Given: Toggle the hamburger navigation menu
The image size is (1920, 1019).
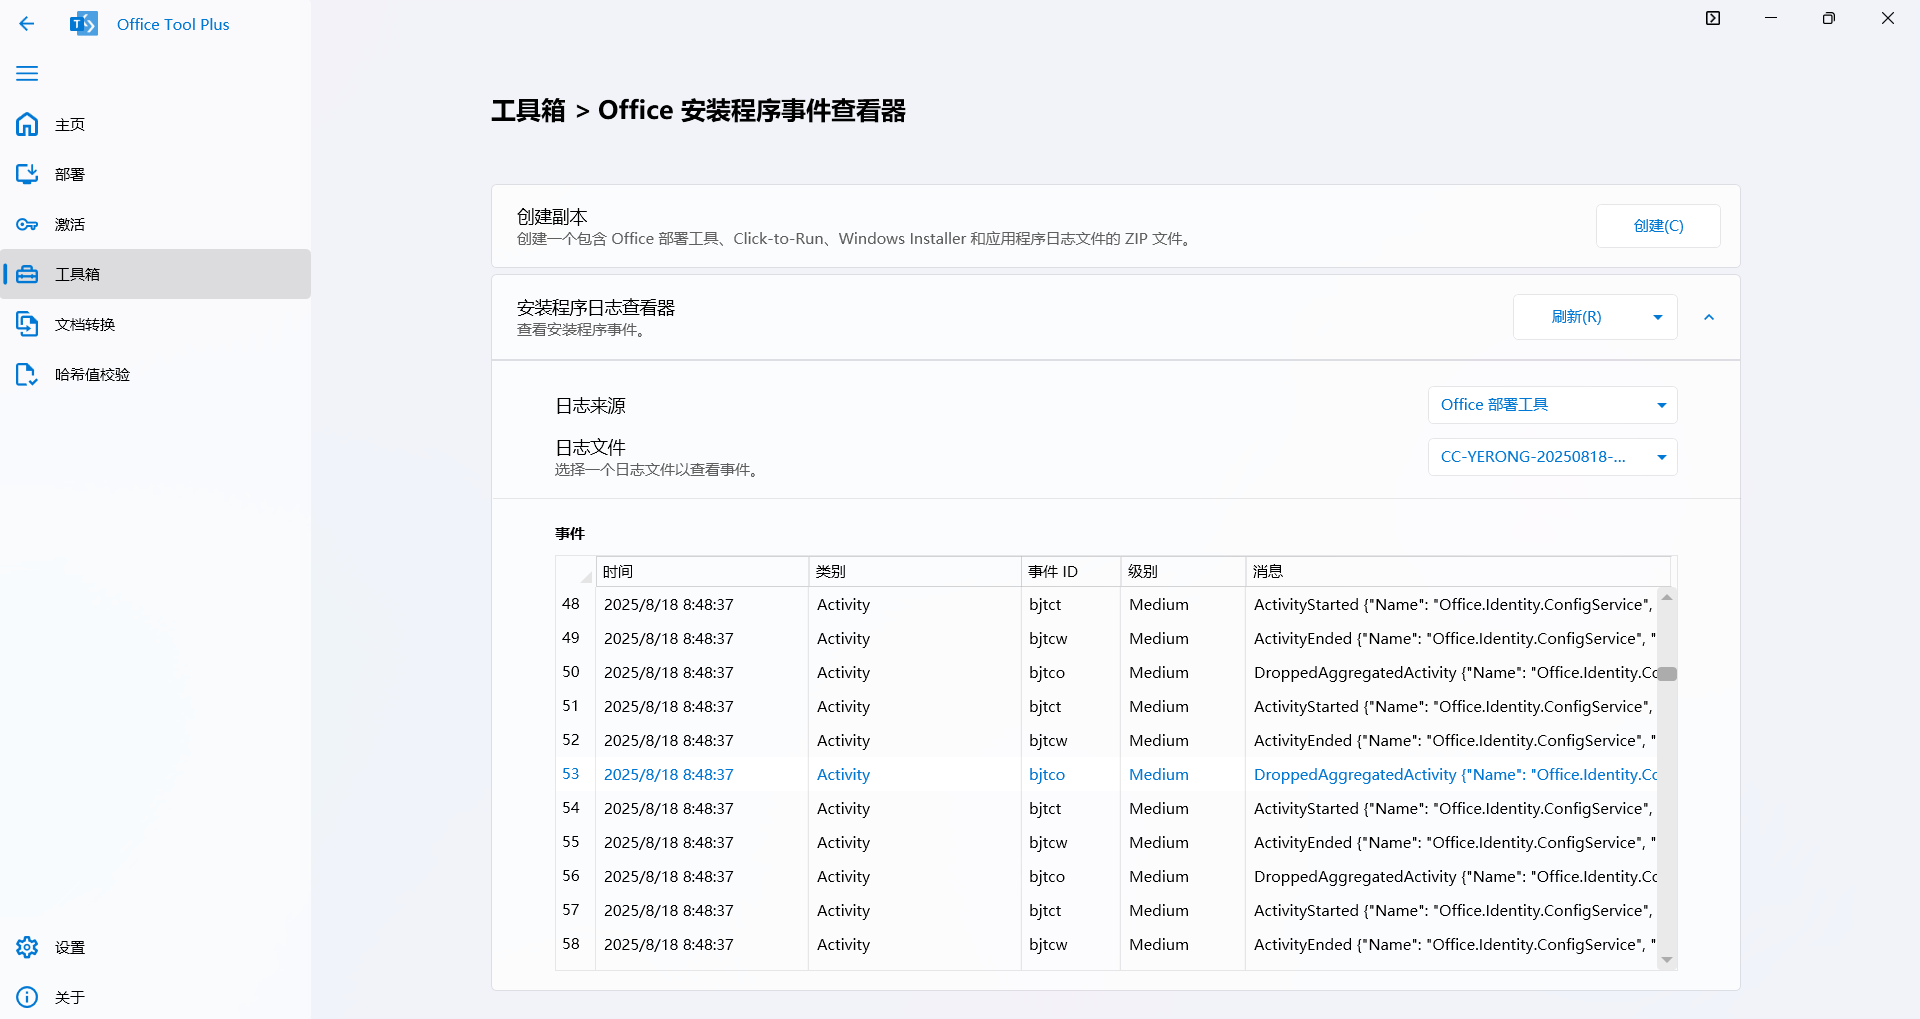Looking at the screenshot, I should pos(27,73).
